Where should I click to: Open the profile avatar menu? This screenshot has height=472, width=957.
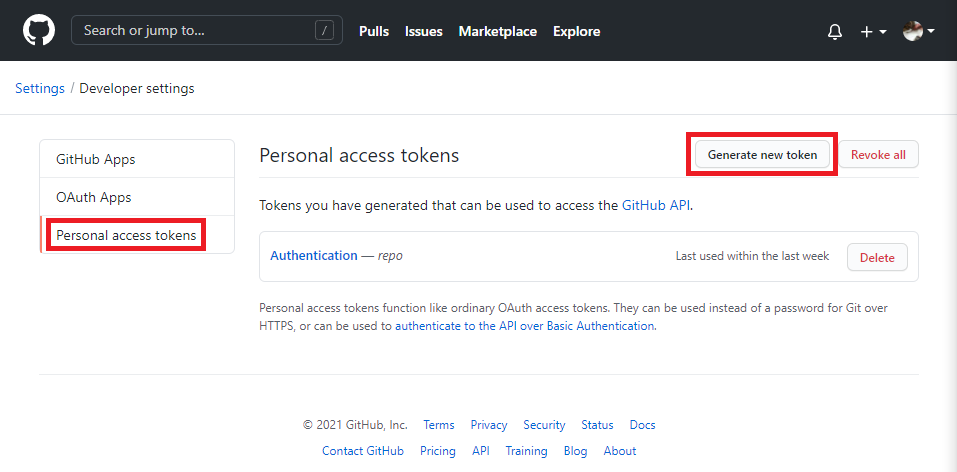coord(919,31)
